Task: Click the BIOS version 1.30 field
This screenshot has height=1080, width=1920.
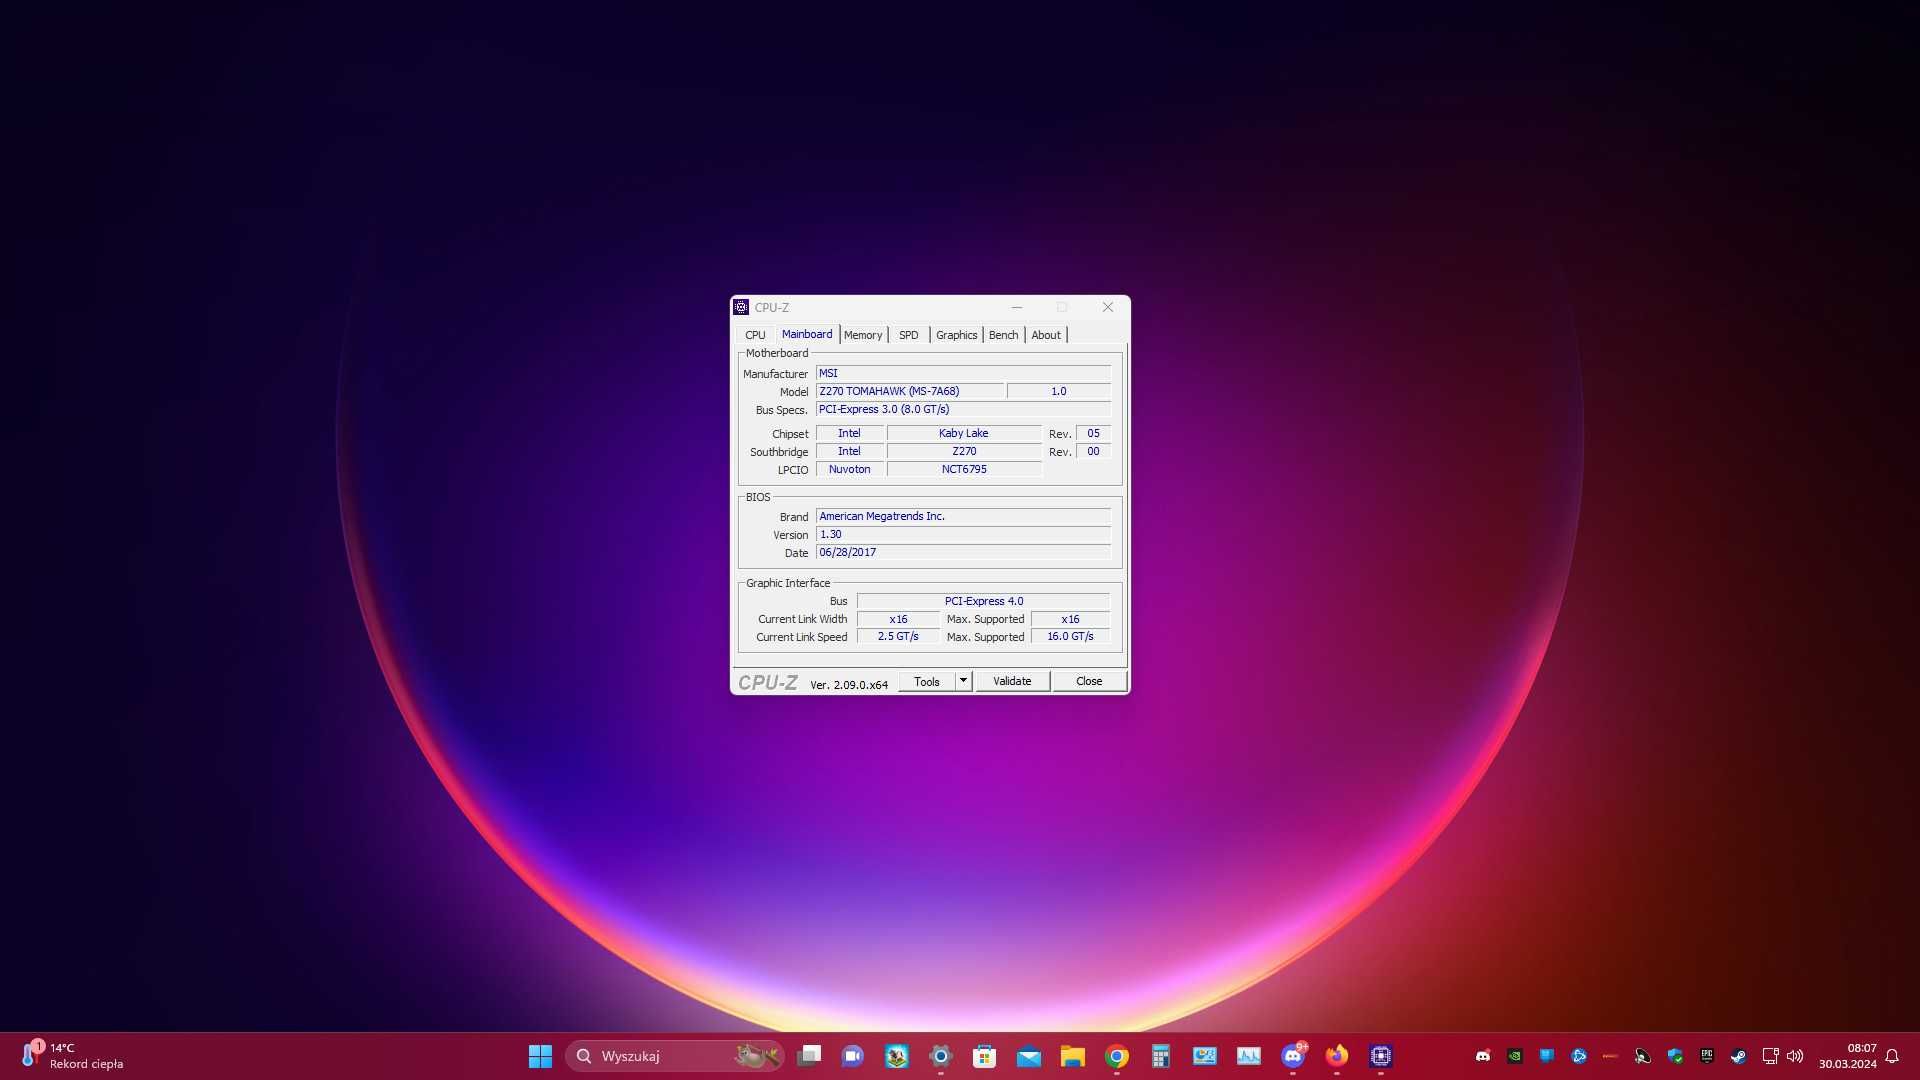Action: point(963,534)
